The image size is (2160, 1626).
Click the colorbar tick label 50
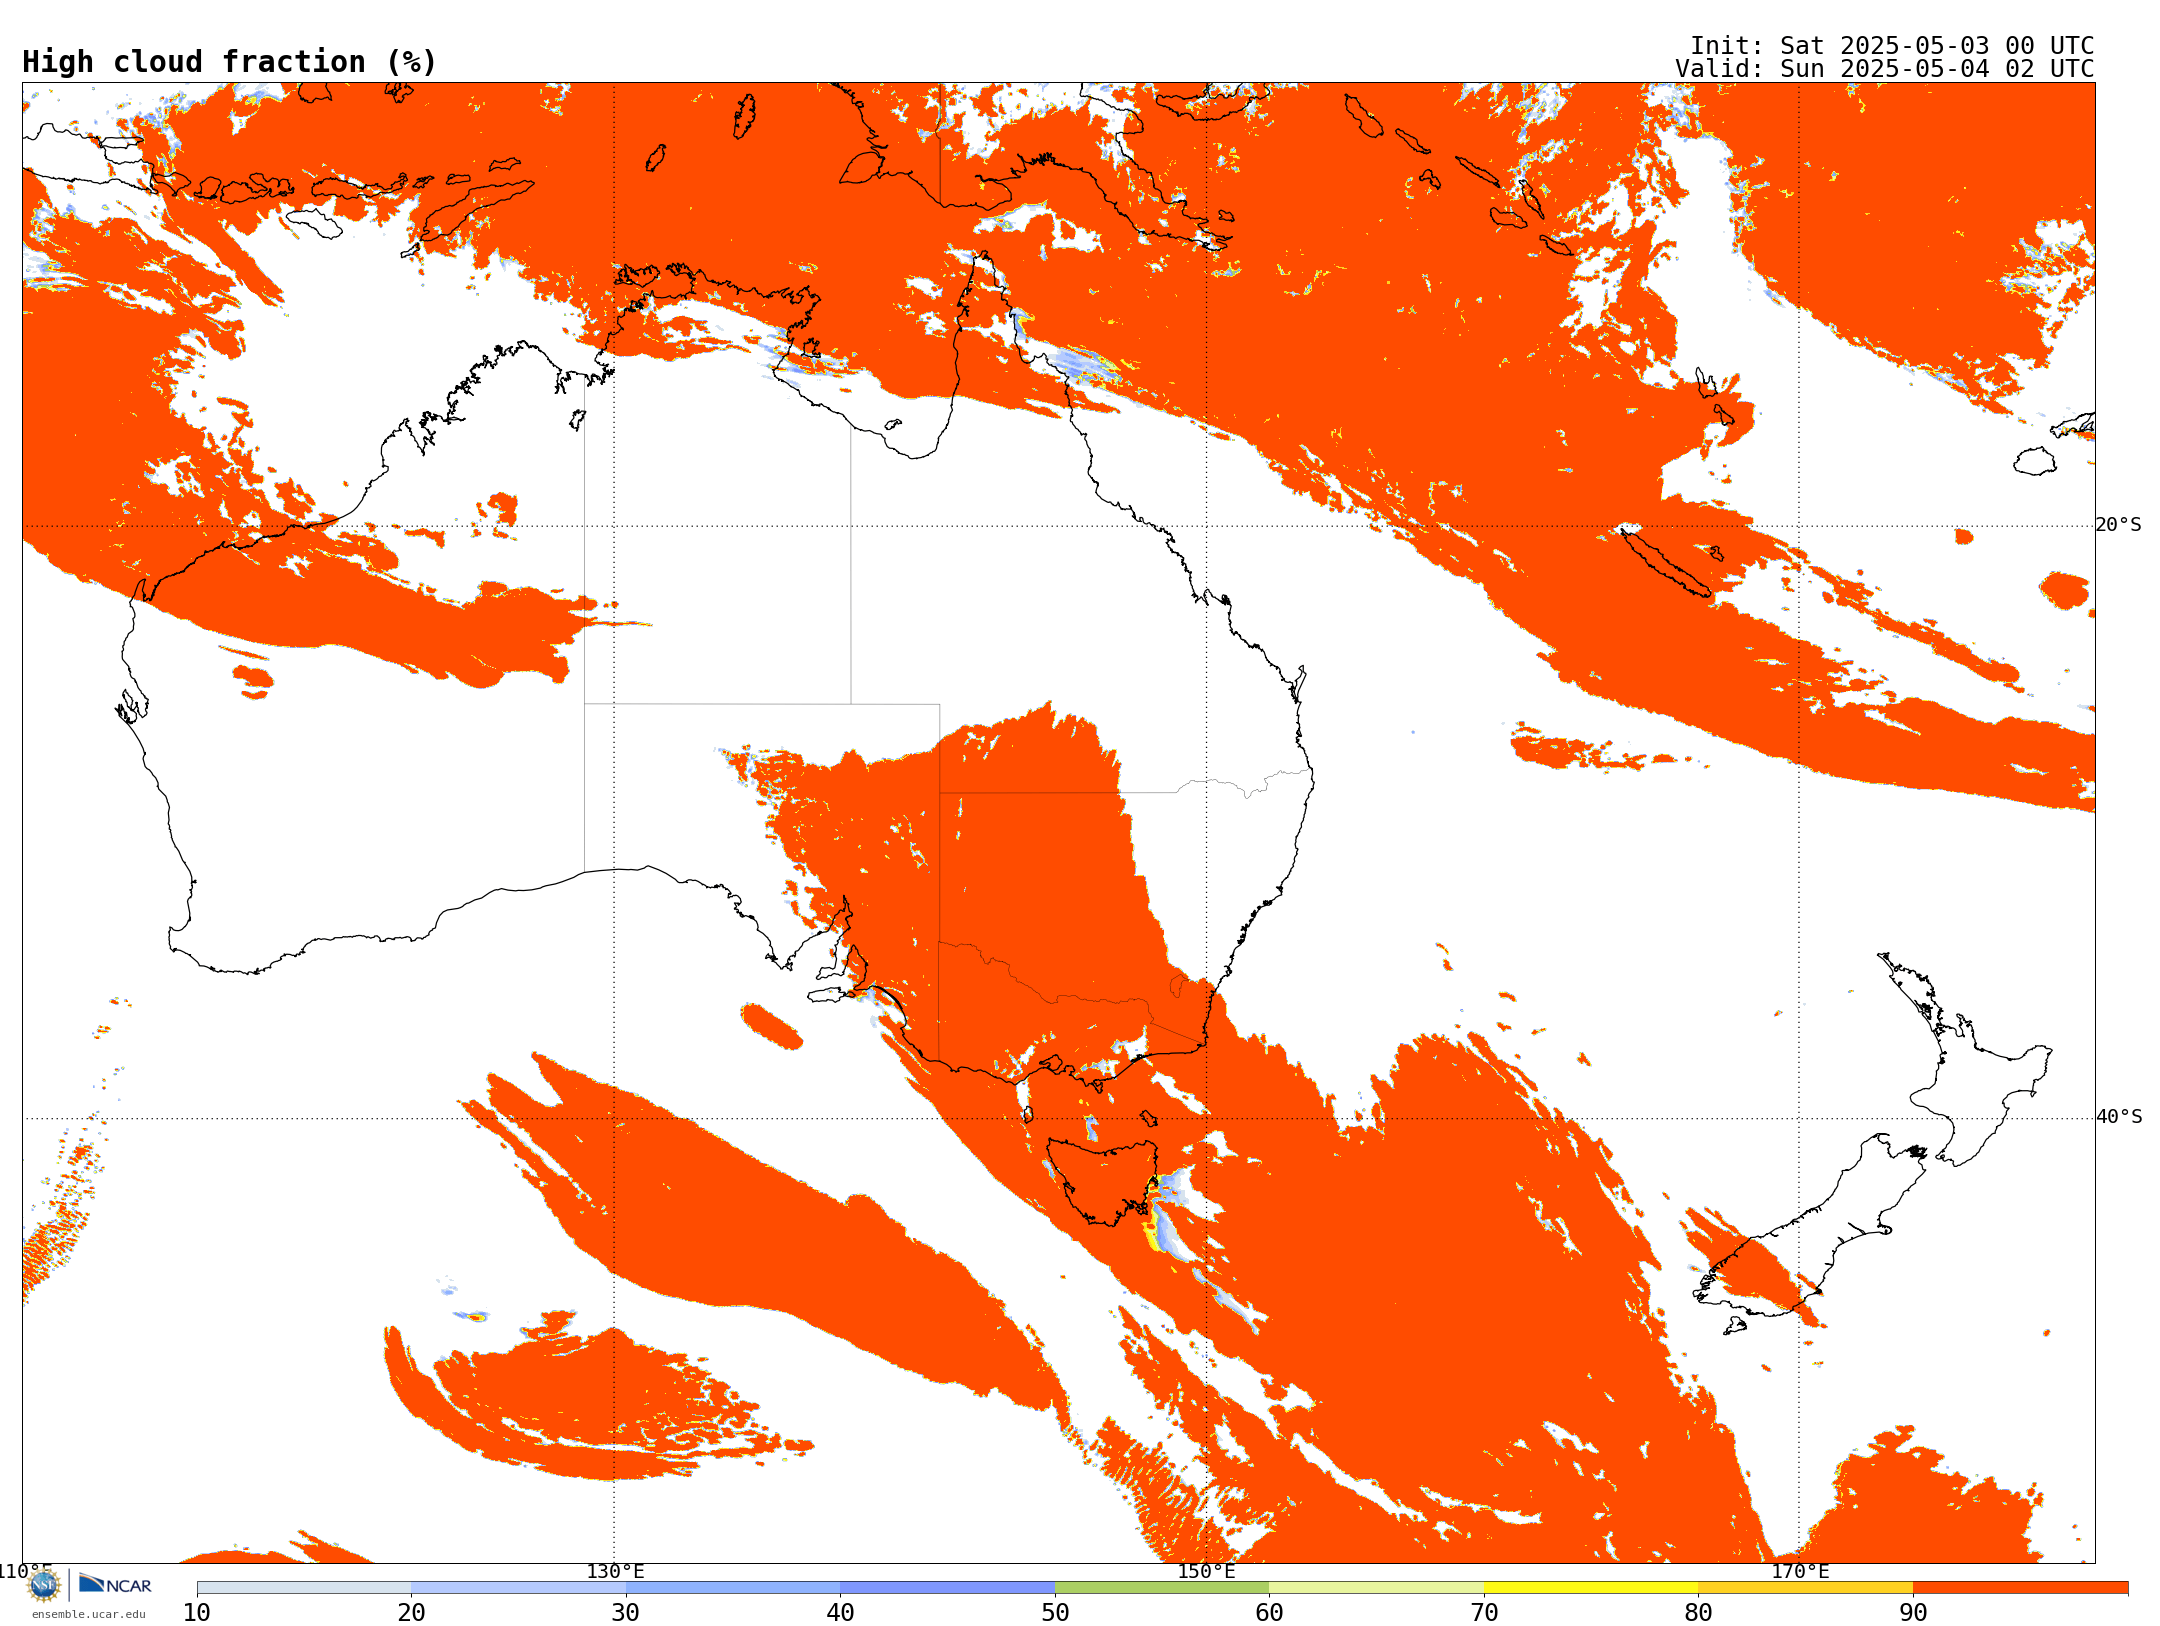(1055, 1613)
